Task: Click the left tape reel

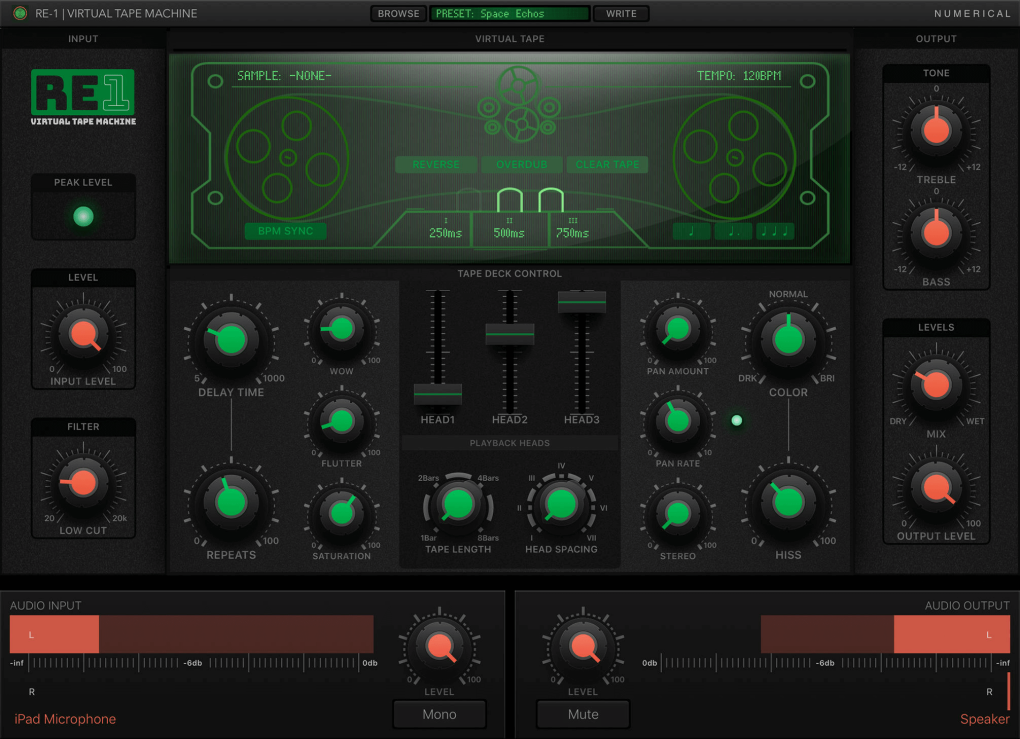Action: [286, 157]
